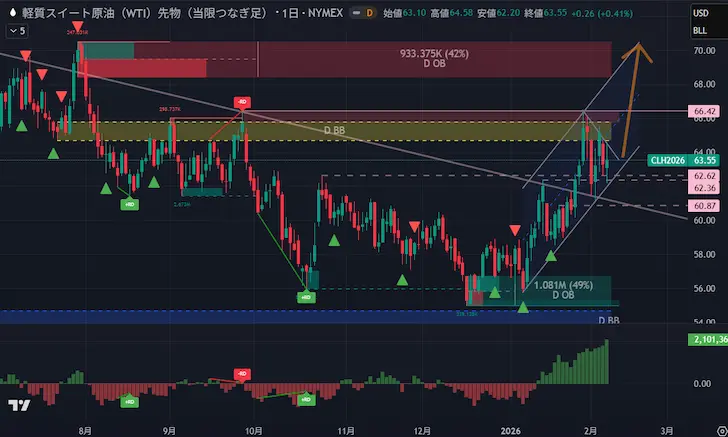Viewport: 728px width, 437px height.
Task: Click the green up-triangle signal at January low
Action: (523, 305)
